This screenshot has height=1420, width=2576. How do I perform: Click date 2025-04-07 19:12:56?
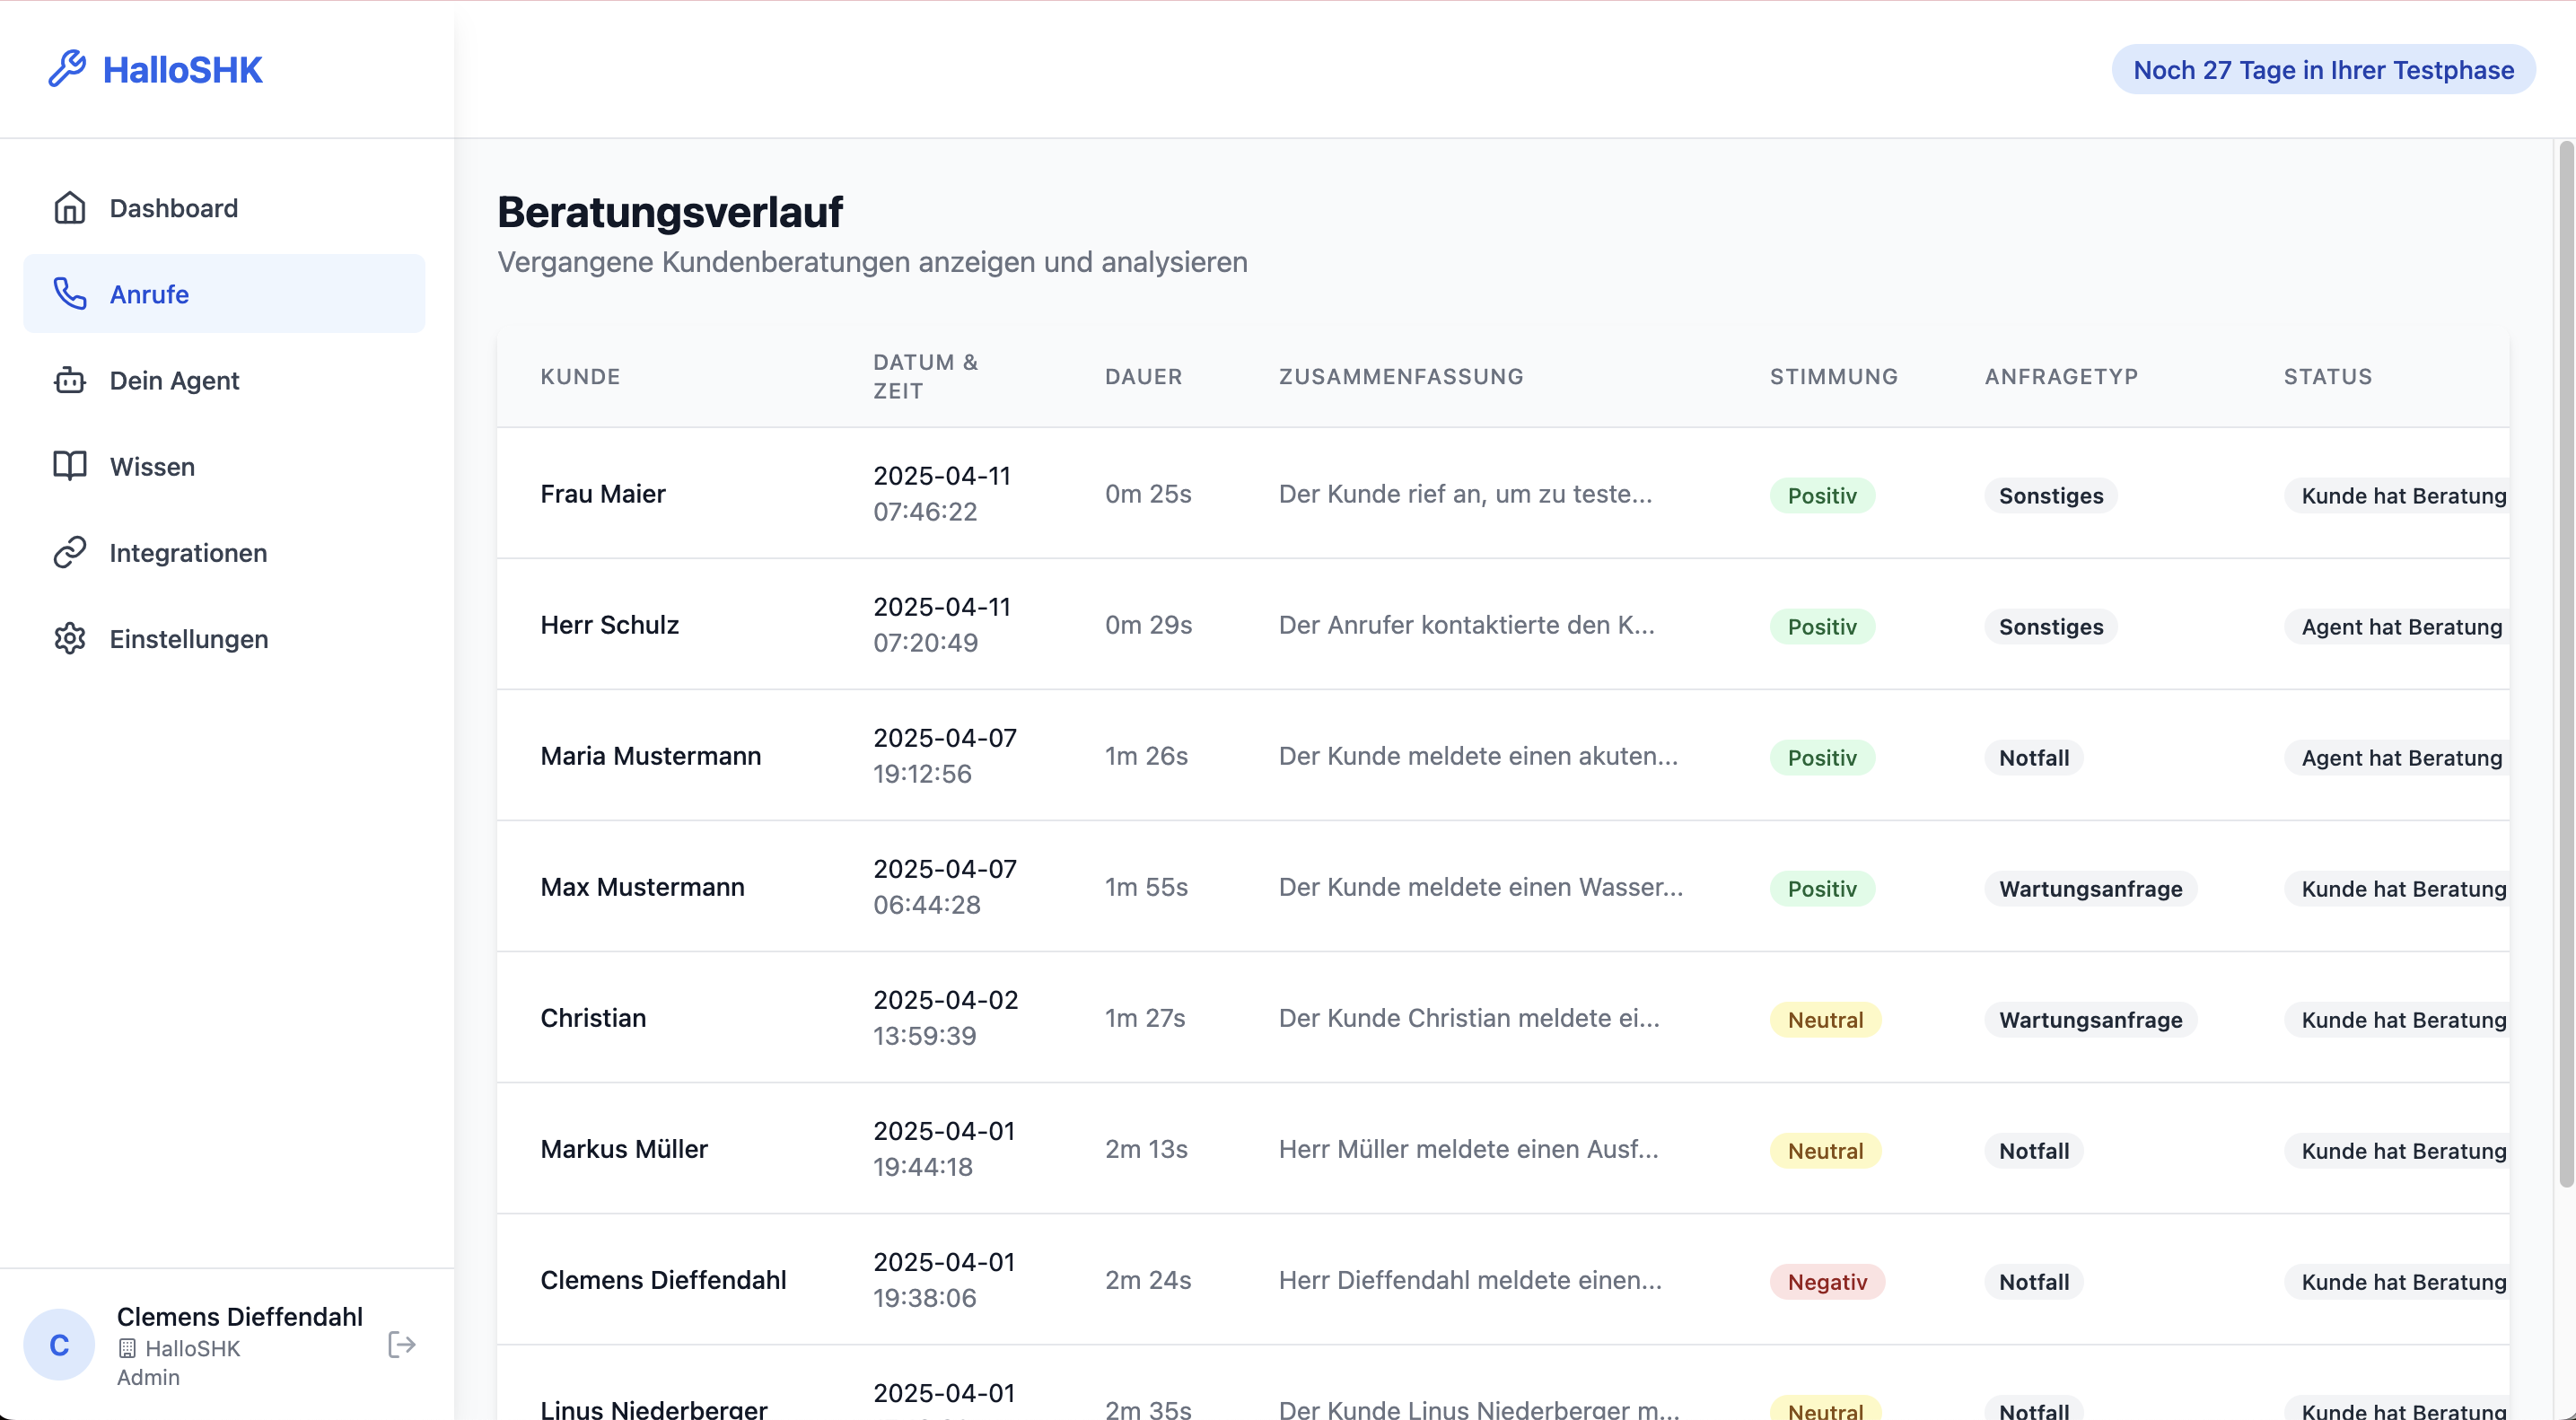(945, 755)
